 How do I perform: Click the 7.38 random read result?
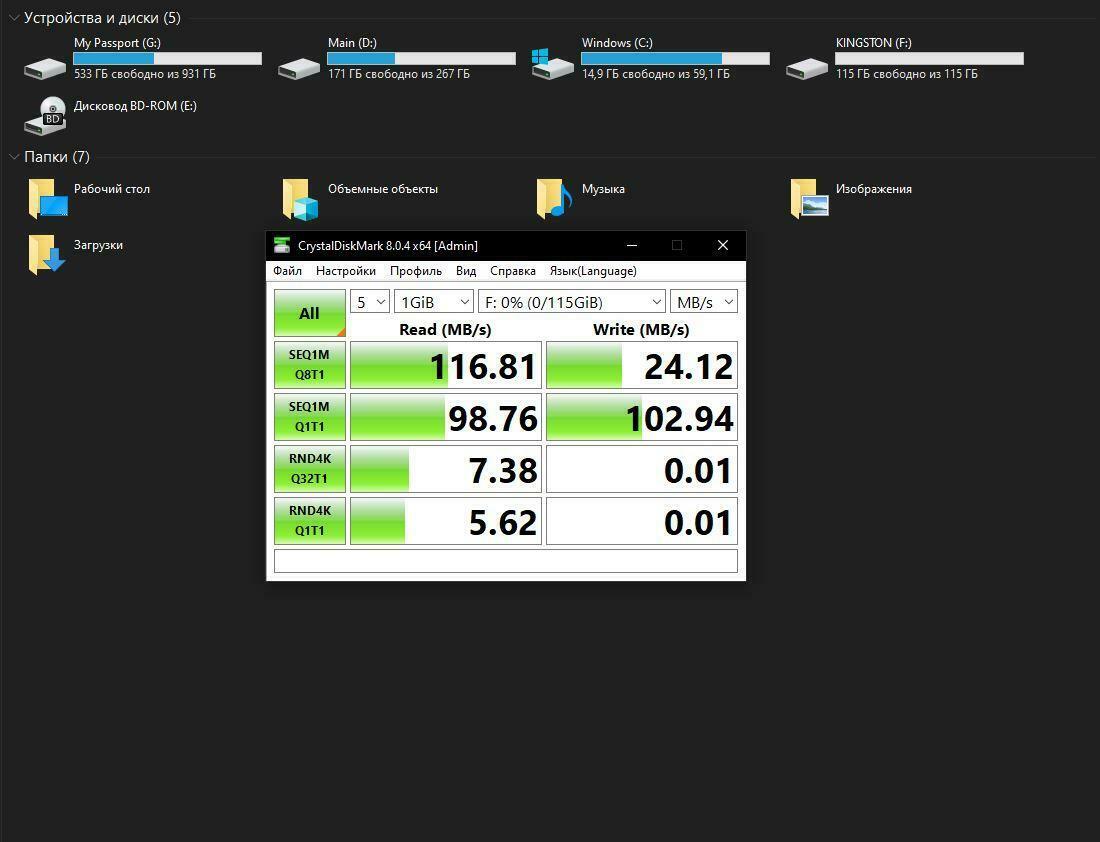point(446,469)
